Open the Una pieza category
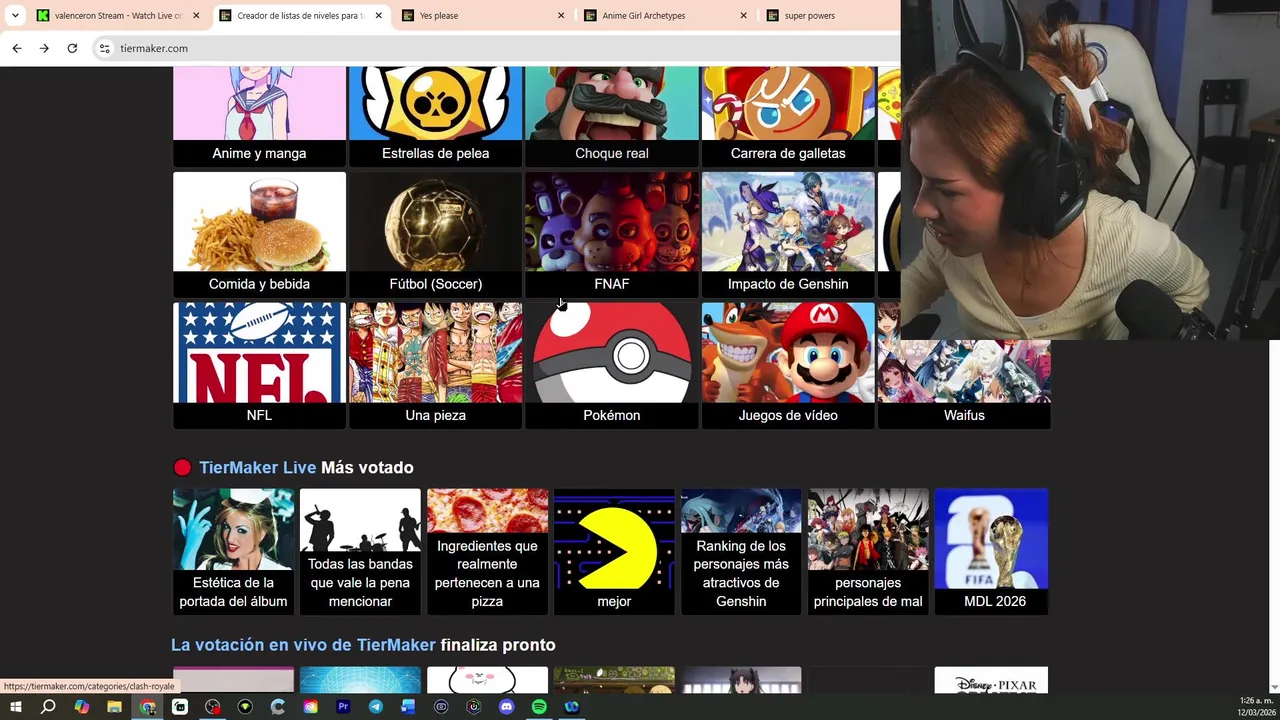The width and height of the screenshot is (1280, 720). [435, 366]
